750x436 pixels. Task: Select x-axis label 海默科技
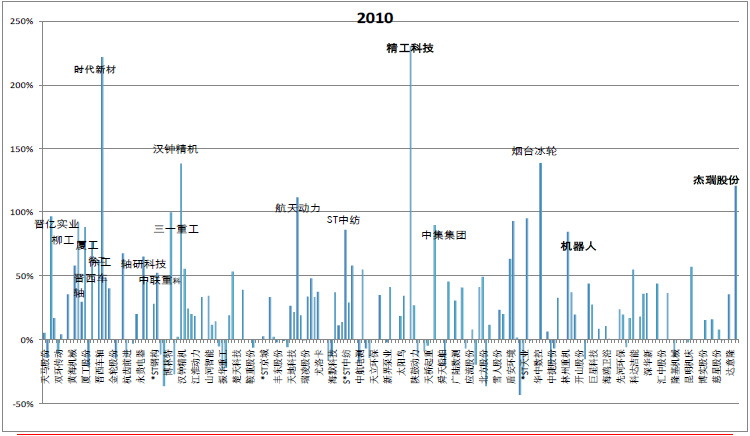pyautogui.click(x=333, y=367)
